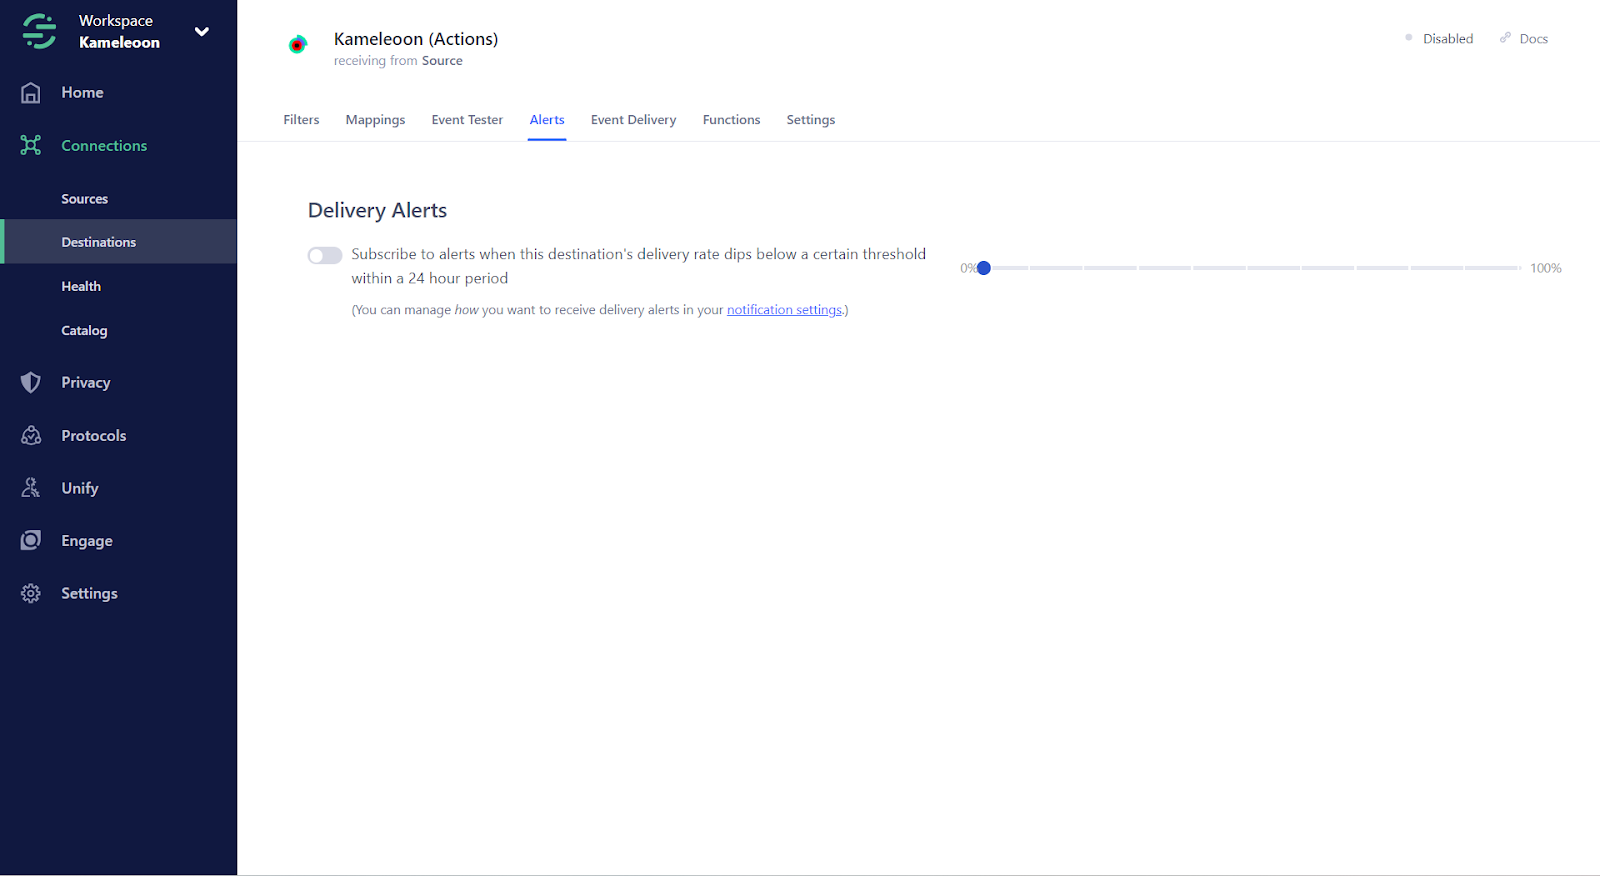Viewport: 1600px width, 876px height.
Task: Open Protocols in sidebar
Action: point(93,436)
